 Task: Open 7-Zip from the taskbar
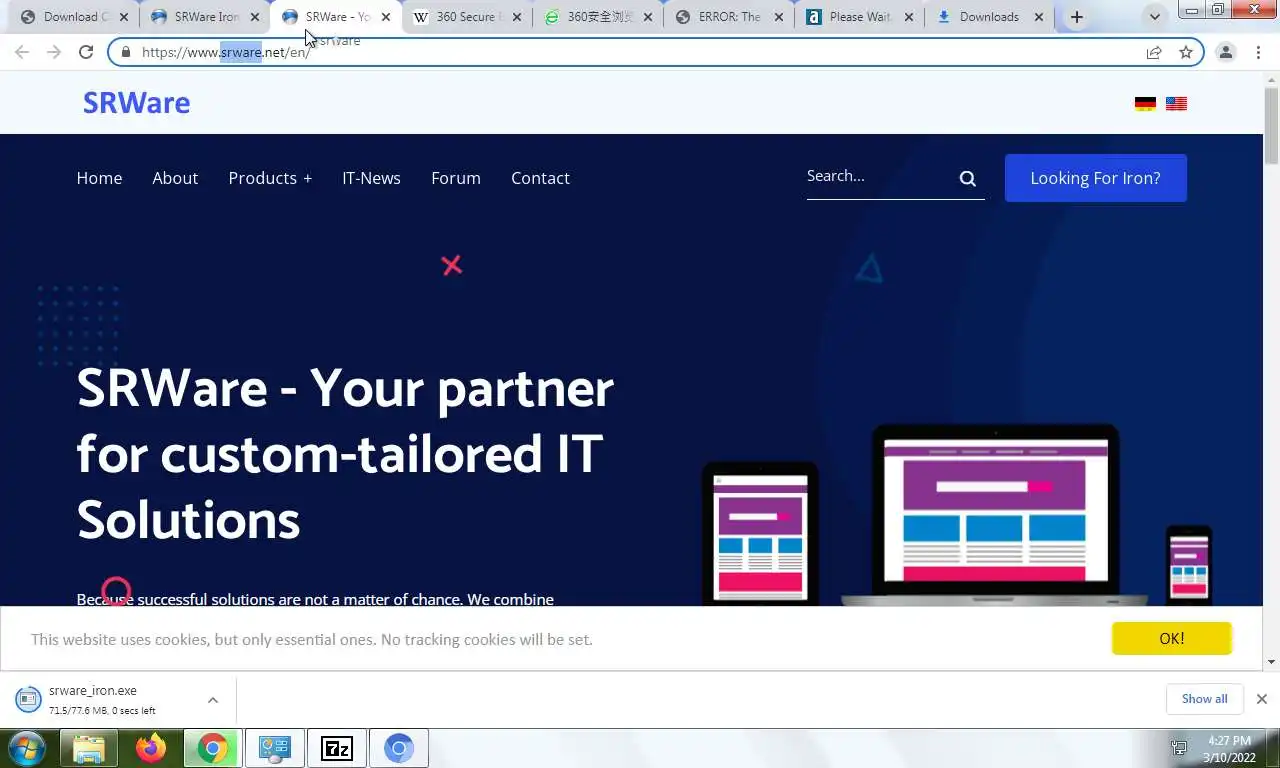click(337, 748)
